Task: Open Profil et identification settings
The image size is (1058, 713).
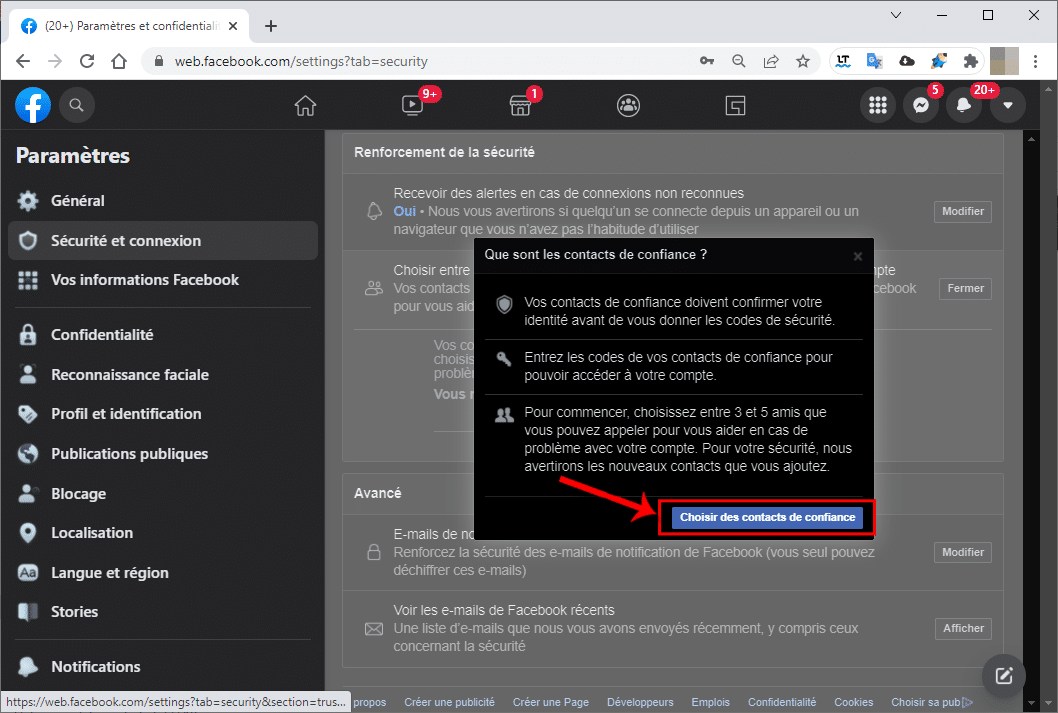Action: tap(163, 413)
